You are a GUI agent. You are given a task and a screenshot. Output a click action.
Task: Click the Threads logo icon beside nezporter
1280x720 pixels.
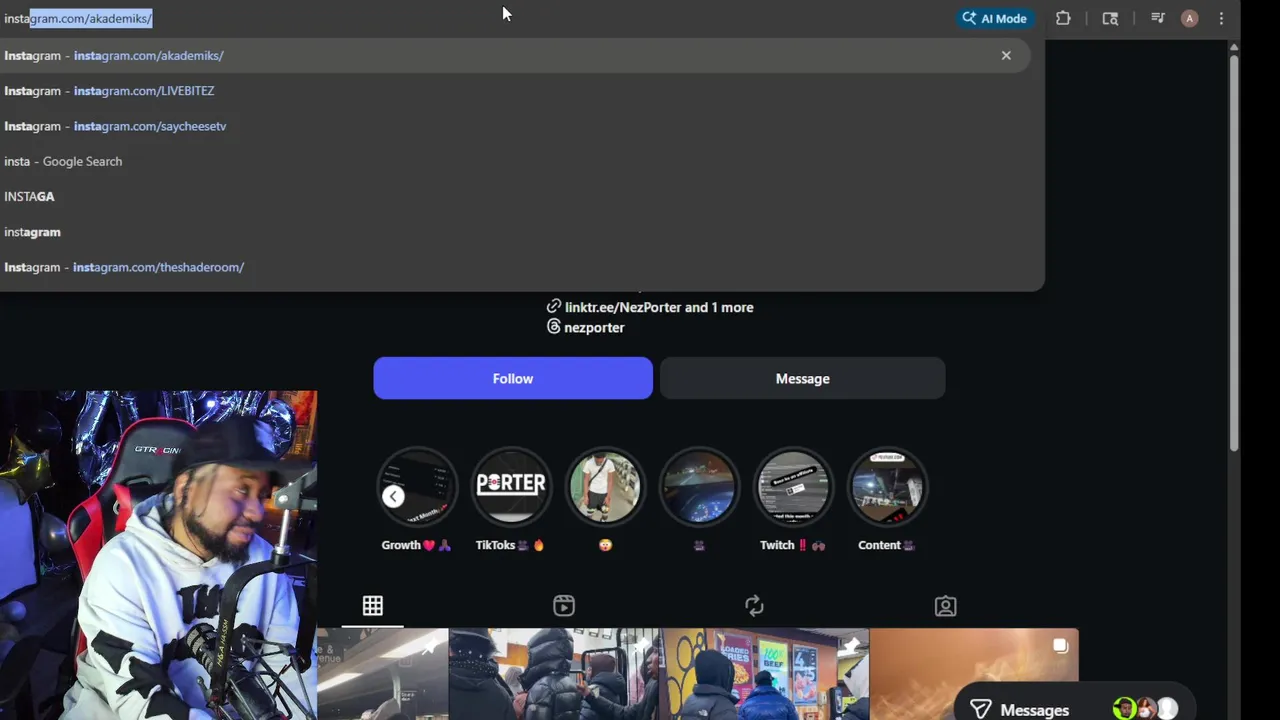[553, 327]
